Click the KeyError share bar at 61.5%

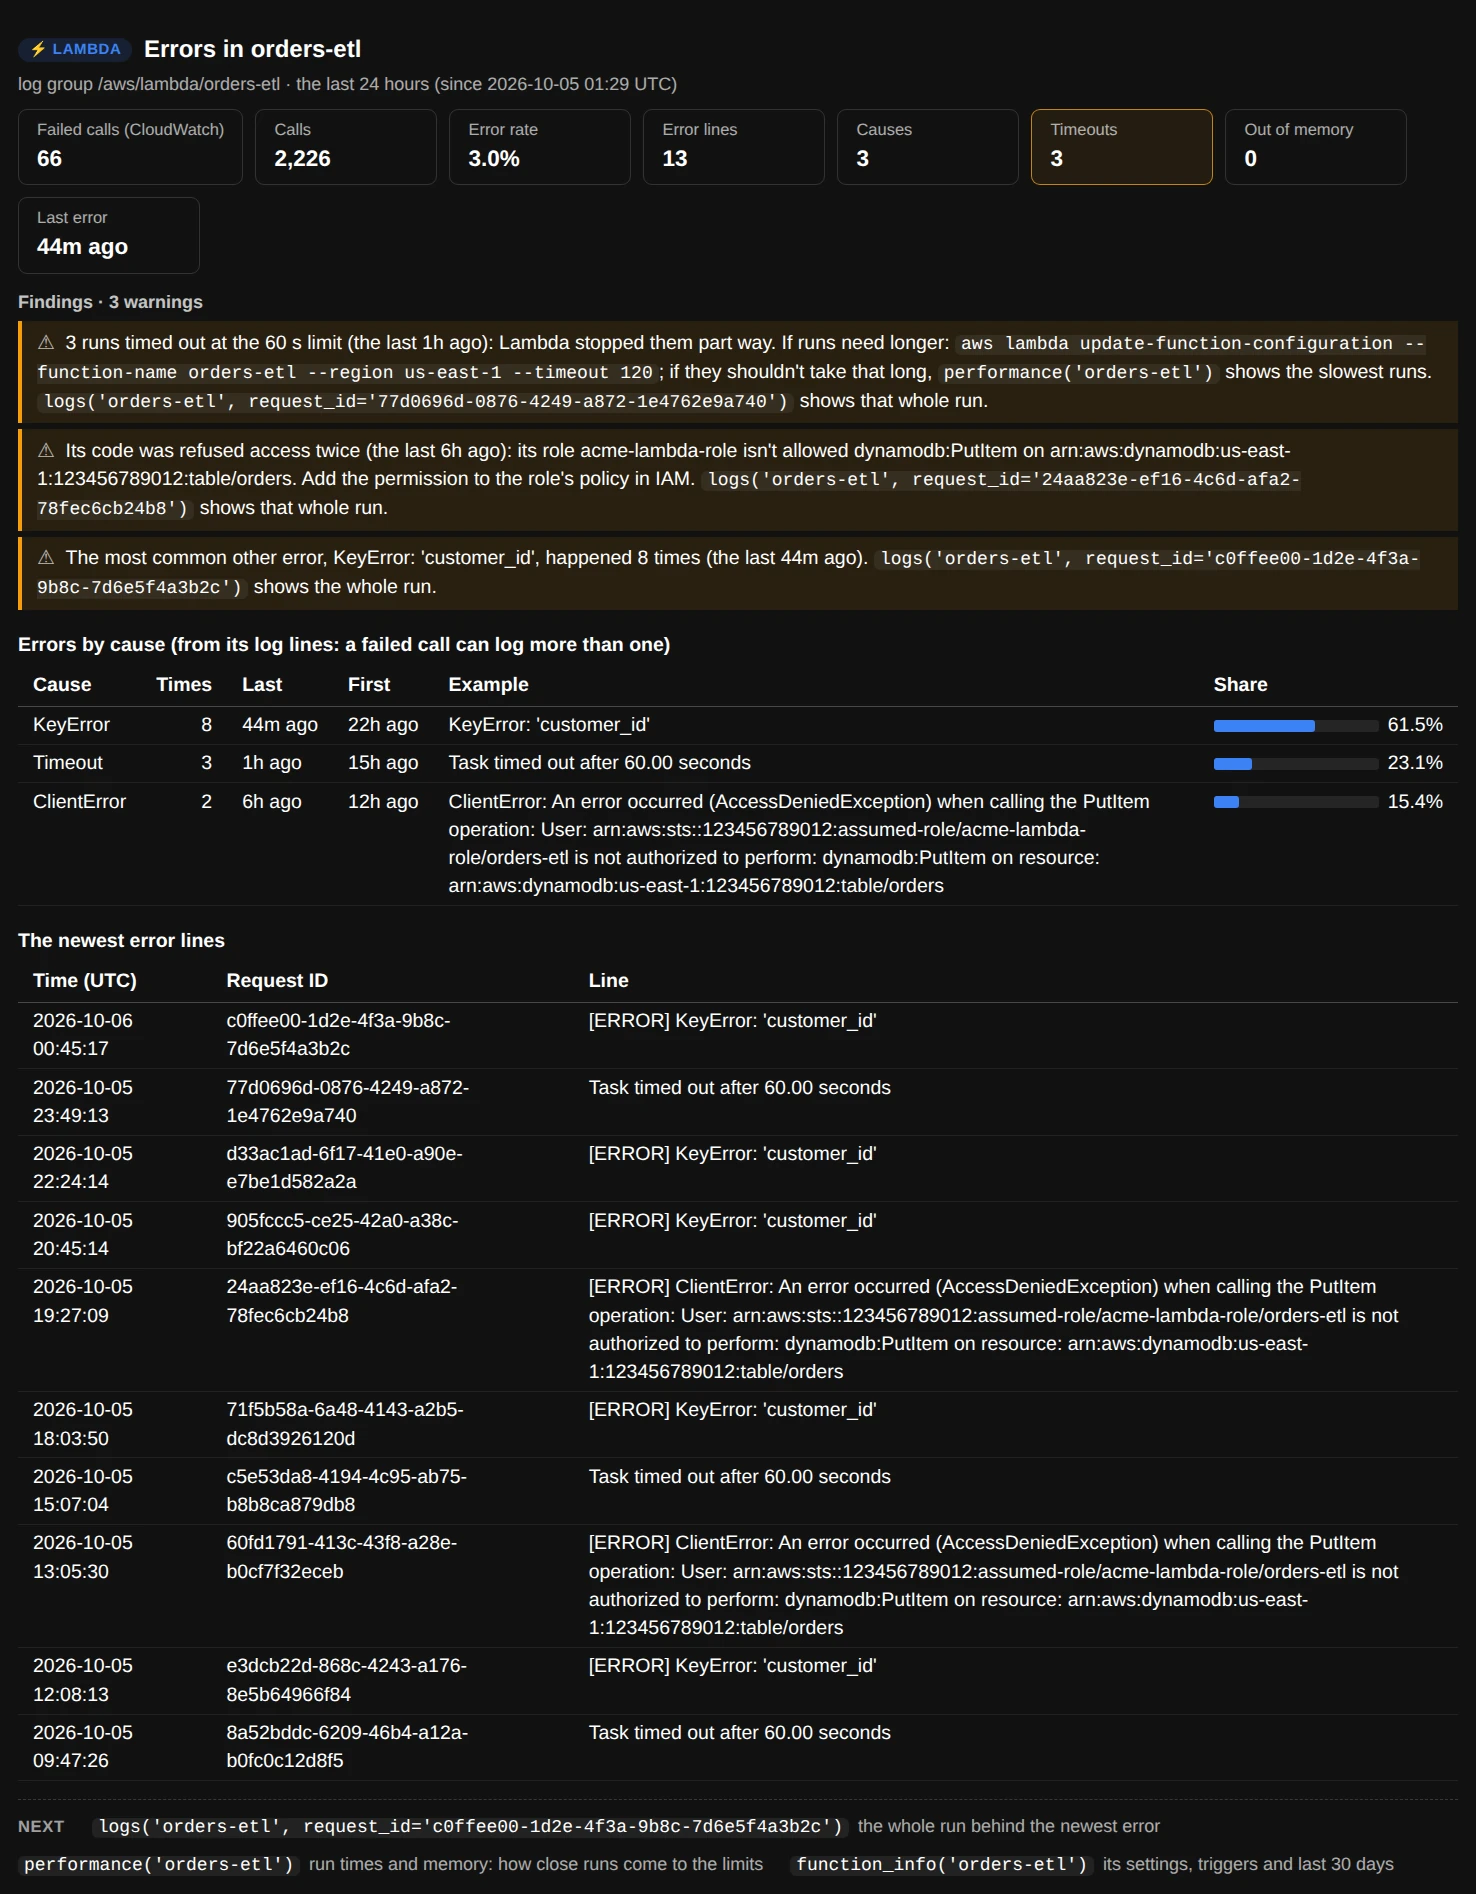(x=1295, y=726)
